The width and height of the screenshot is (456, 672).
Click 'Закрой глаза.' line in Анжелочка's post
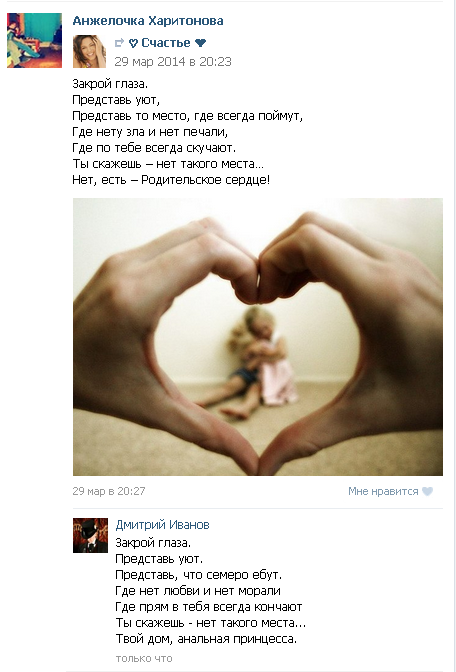pos(110,84)
